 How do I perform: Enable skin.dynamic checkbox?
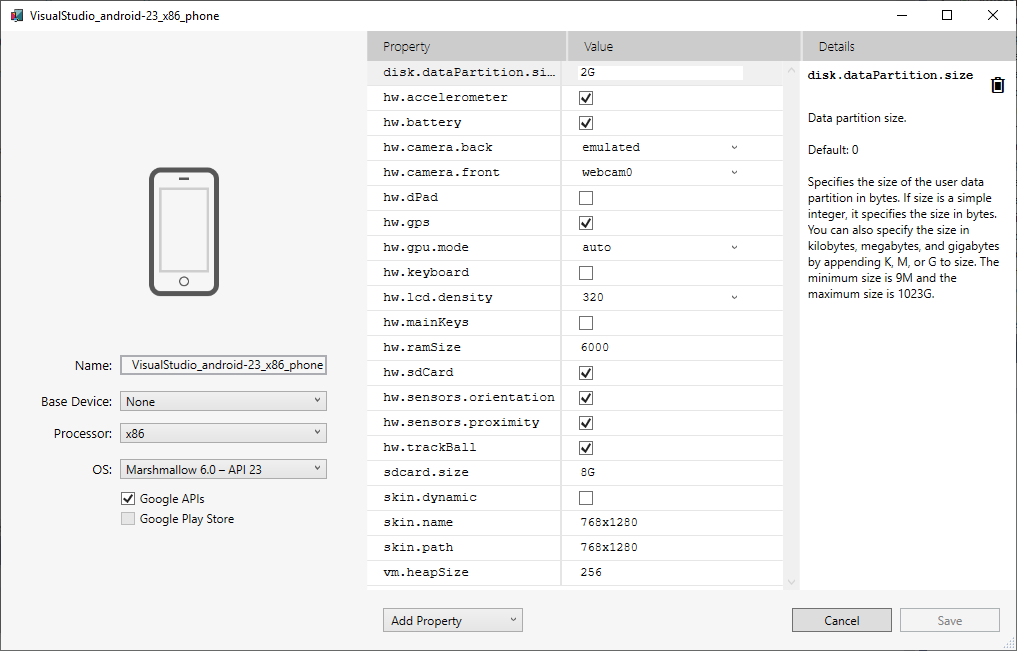586,498
